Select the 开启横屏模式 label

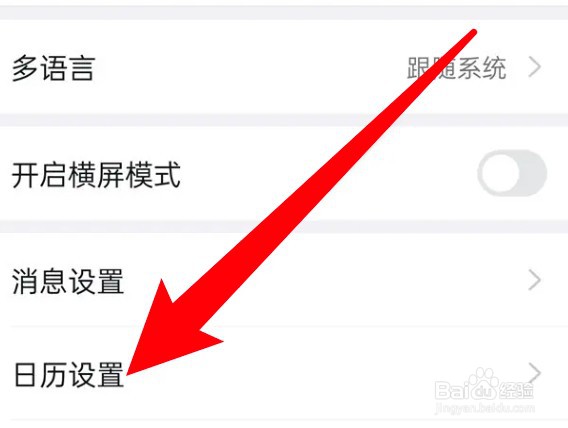(96, 175)
